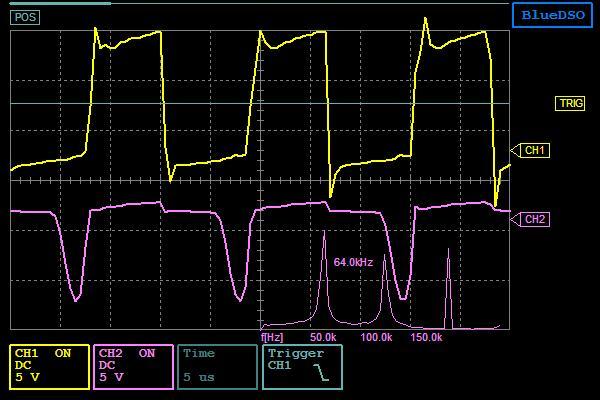Select the CH2 position marker
Image resolution: width=600 pixels, height=400 pixels.
coord(530,219)
